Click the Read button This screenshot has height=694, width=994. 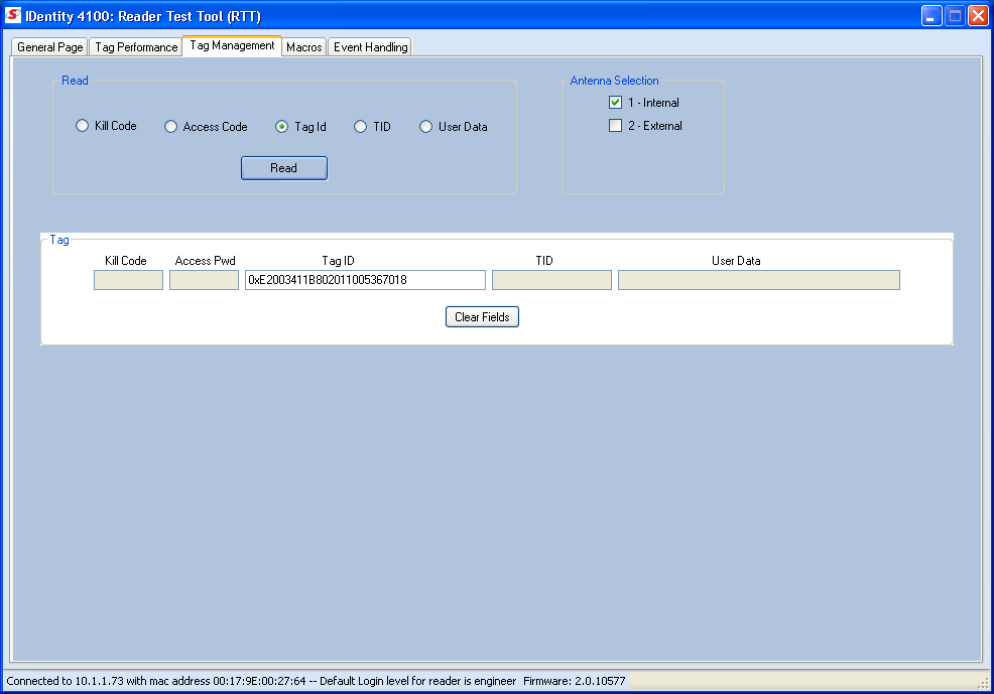point(284,168)
